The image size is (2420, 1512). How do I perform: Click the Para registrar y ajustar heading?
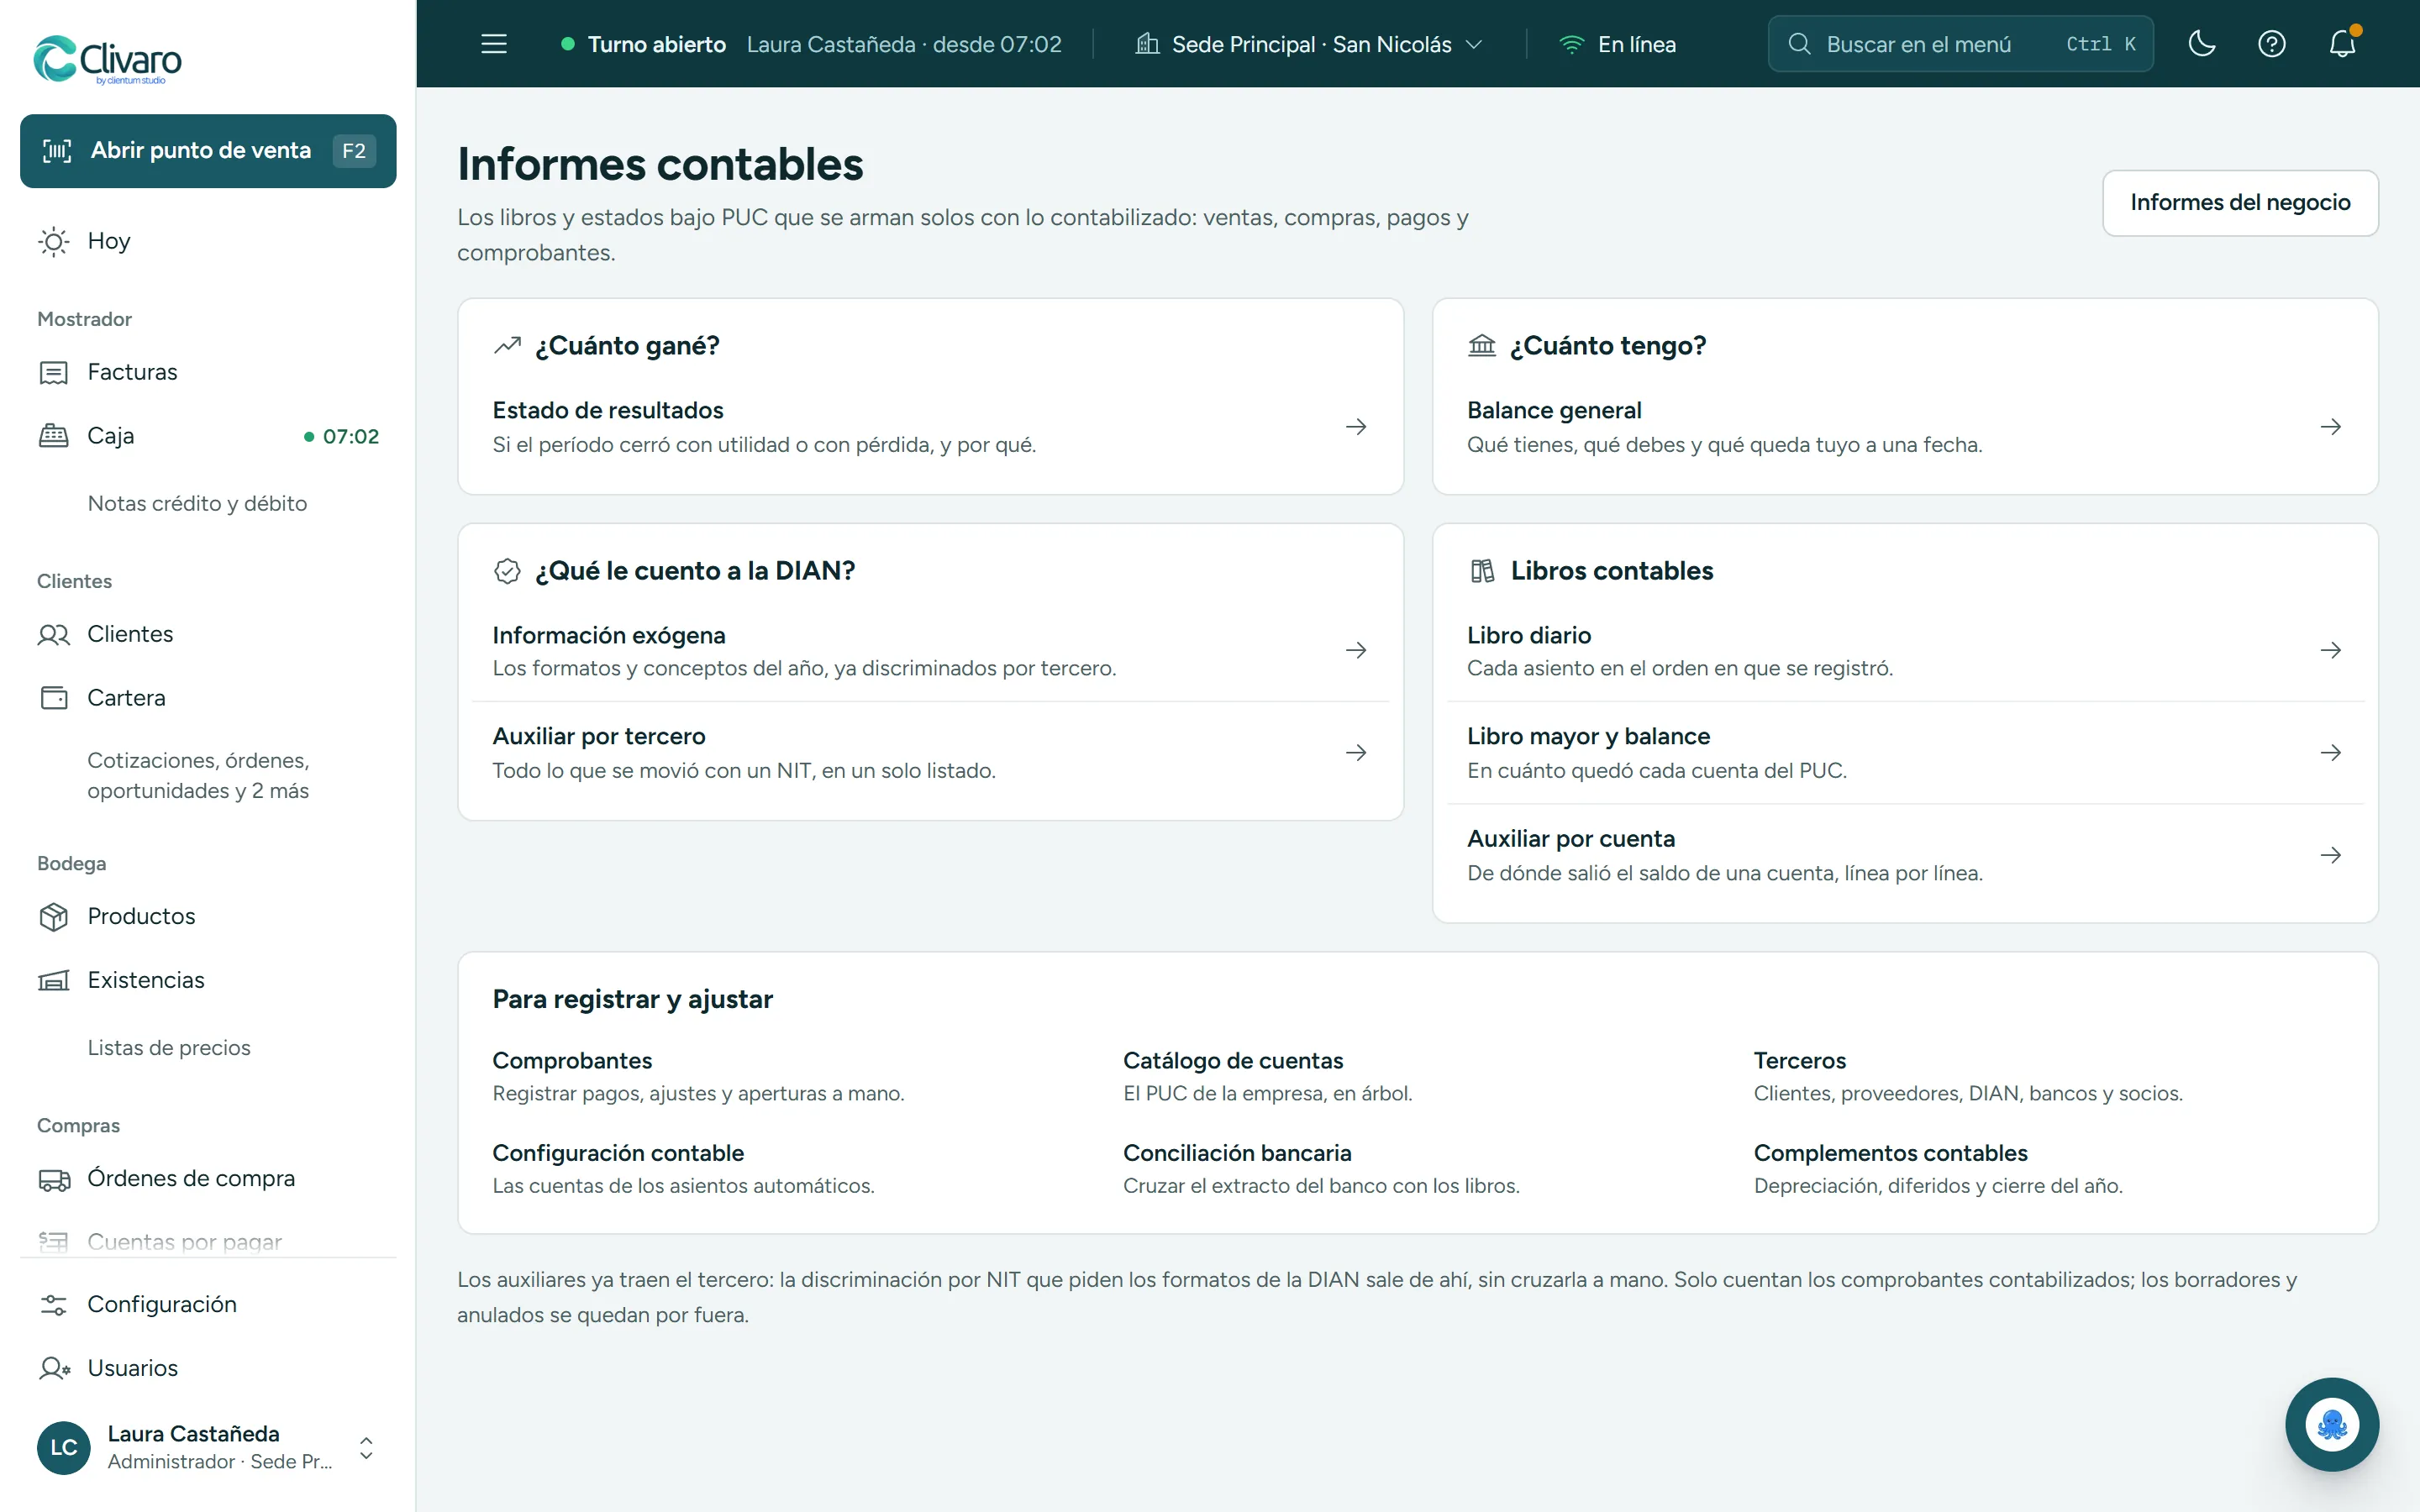coord(632,999)
